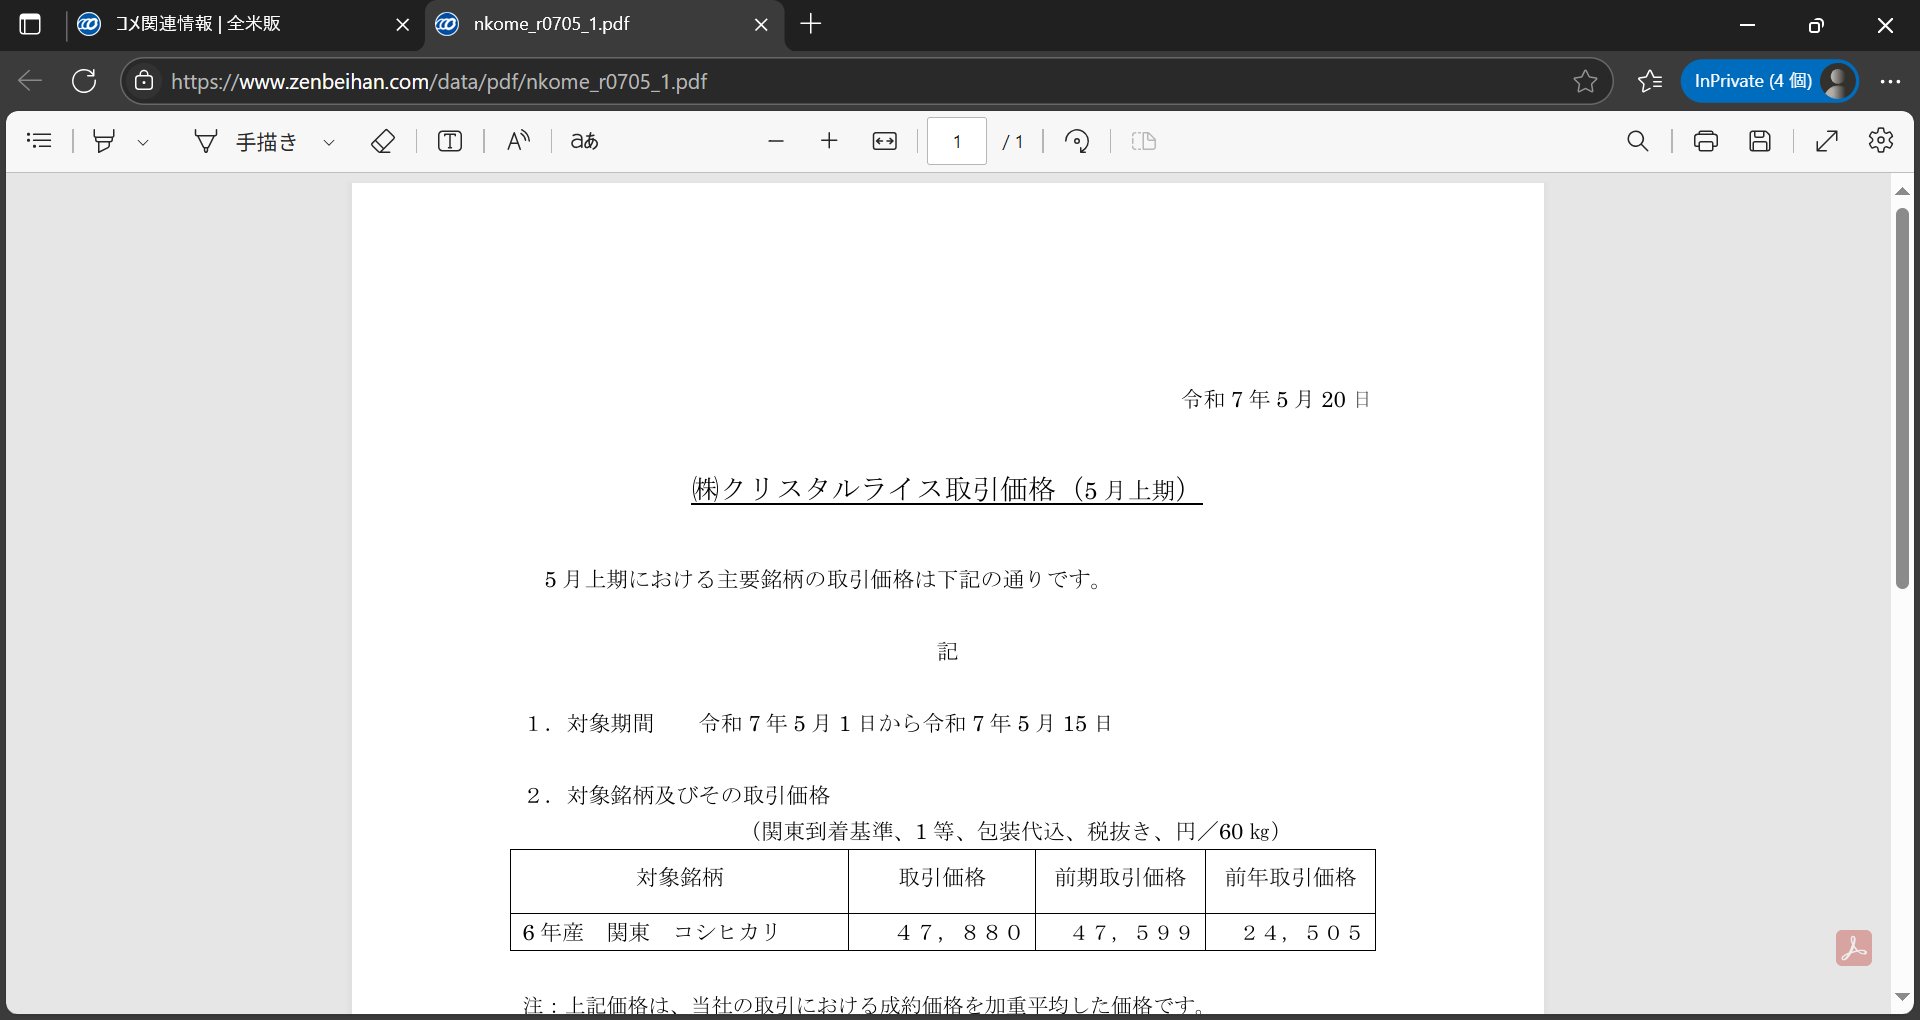Select the 手描き draw tool

pos(246,142)
